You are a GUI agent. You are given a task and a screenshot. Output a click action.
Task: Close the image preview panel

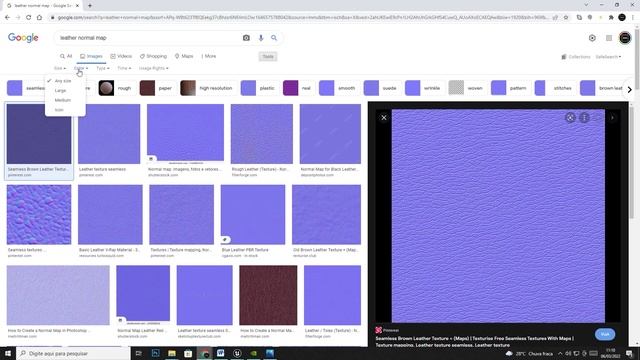[x=384, y=118]
